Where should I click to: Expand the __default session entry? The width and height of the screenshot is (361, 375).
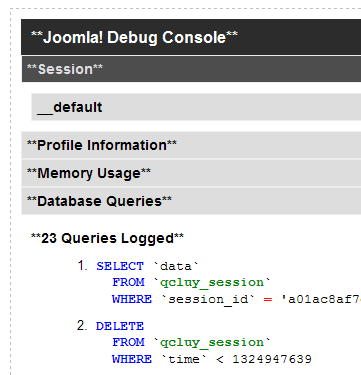point(196,107)
